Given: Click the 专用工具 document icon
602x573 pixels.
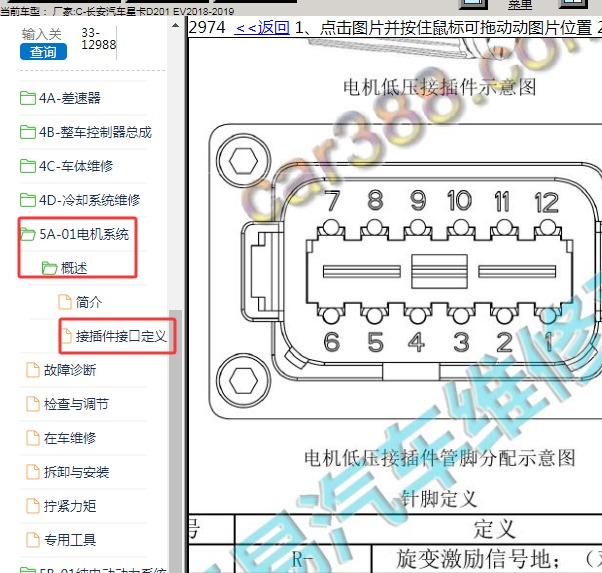Looking at the screenshot, I should (x=33, y=540).
